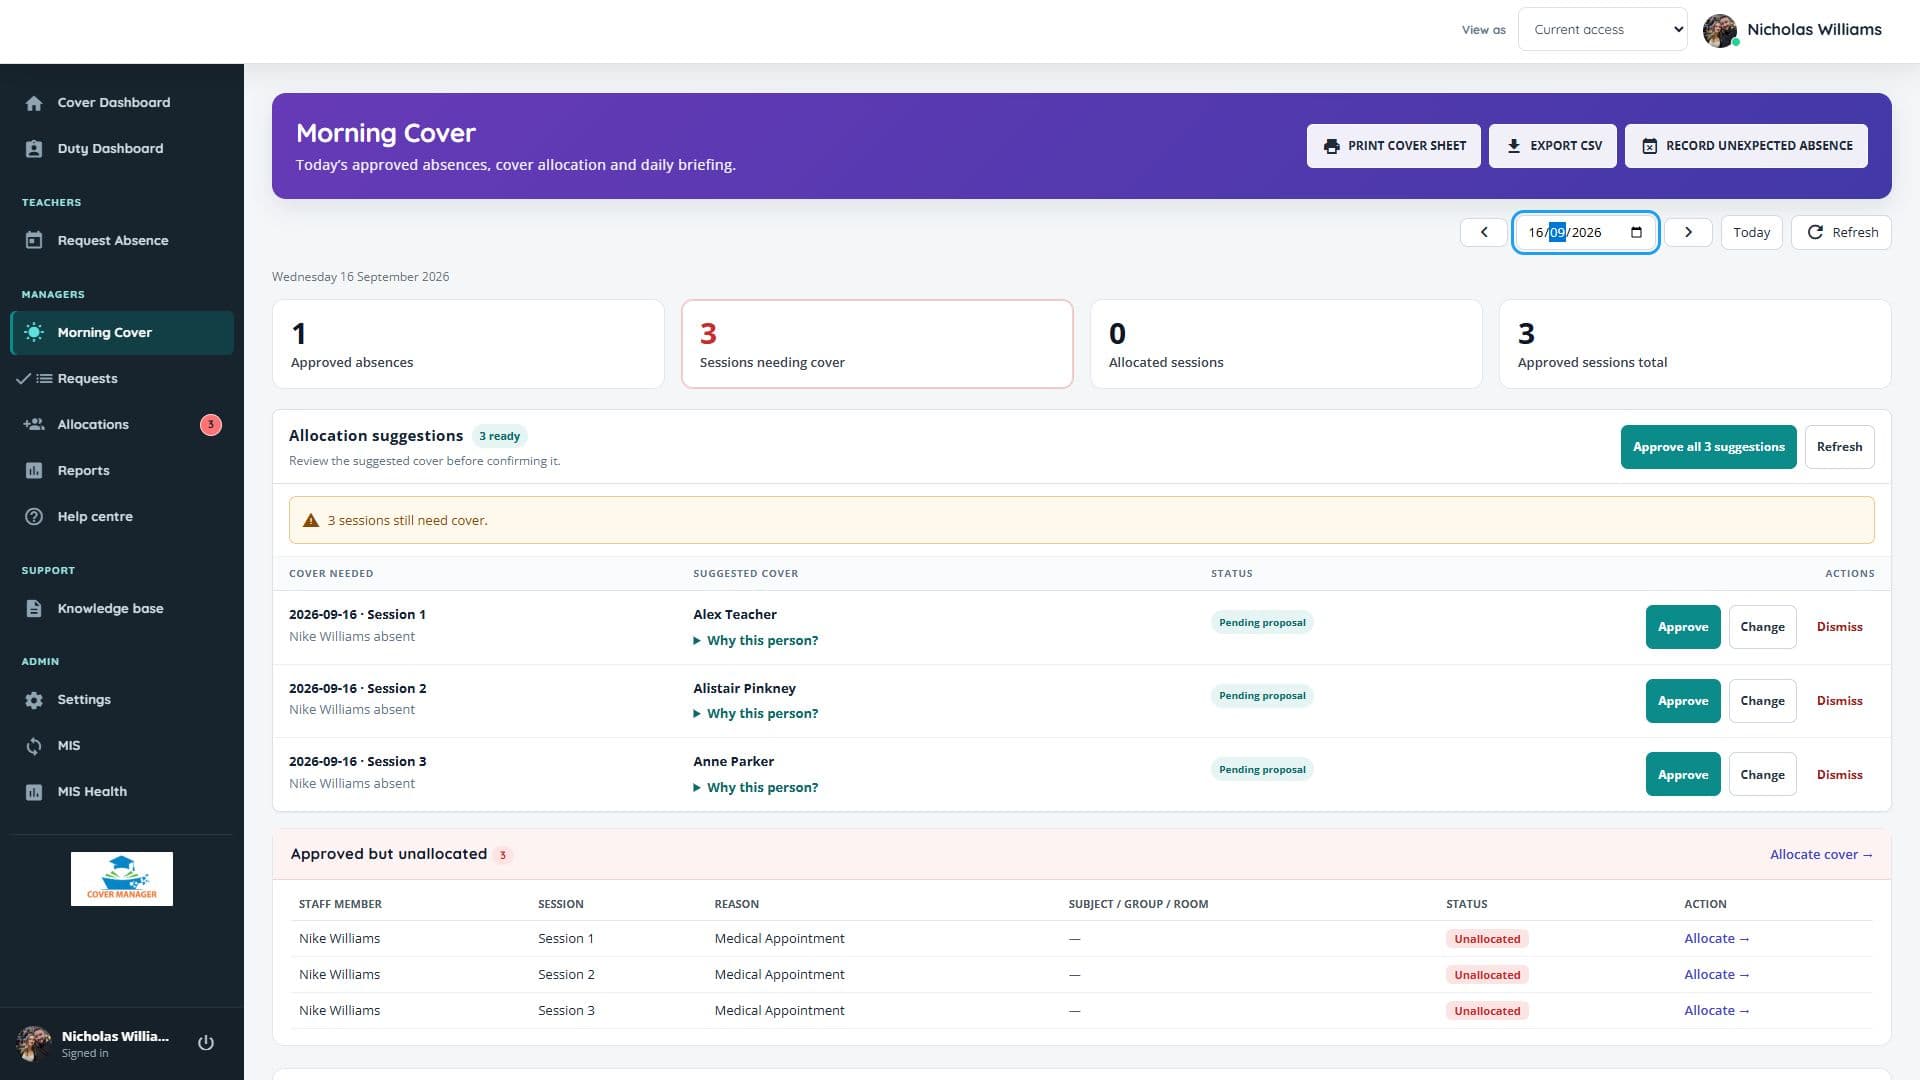
Task: Click the date input field
Action: pyautogui.click(x=1585, y=232)
